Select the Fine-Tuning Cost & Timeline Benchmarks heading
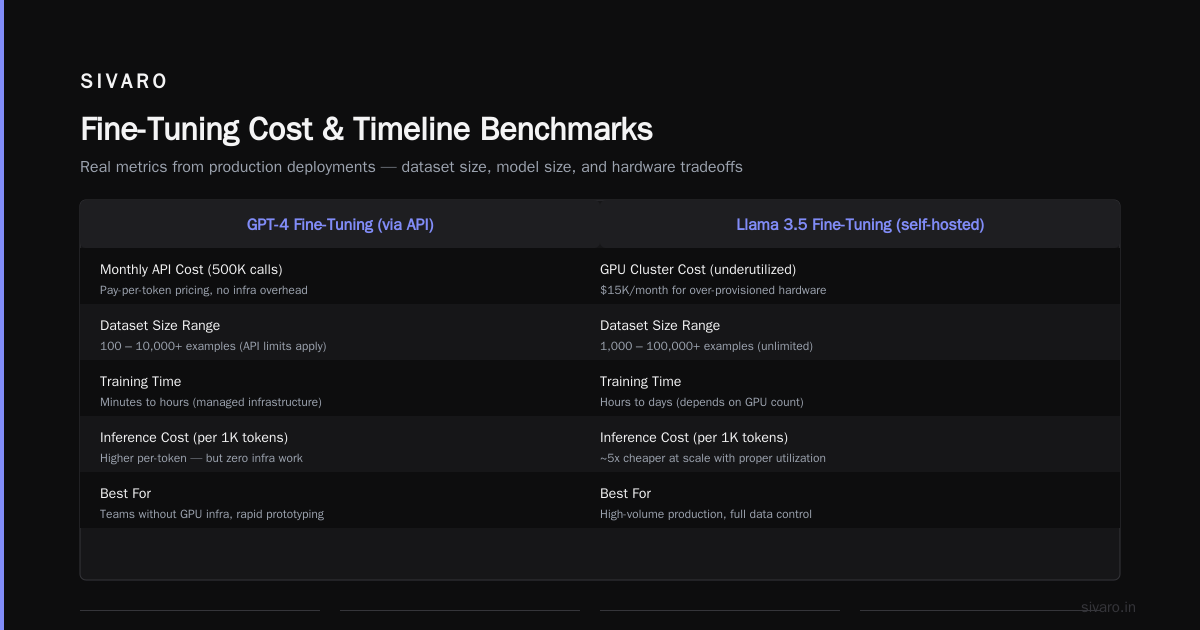Image resolution: width=1200 pixels, height=630 pixels. (366, 129)
